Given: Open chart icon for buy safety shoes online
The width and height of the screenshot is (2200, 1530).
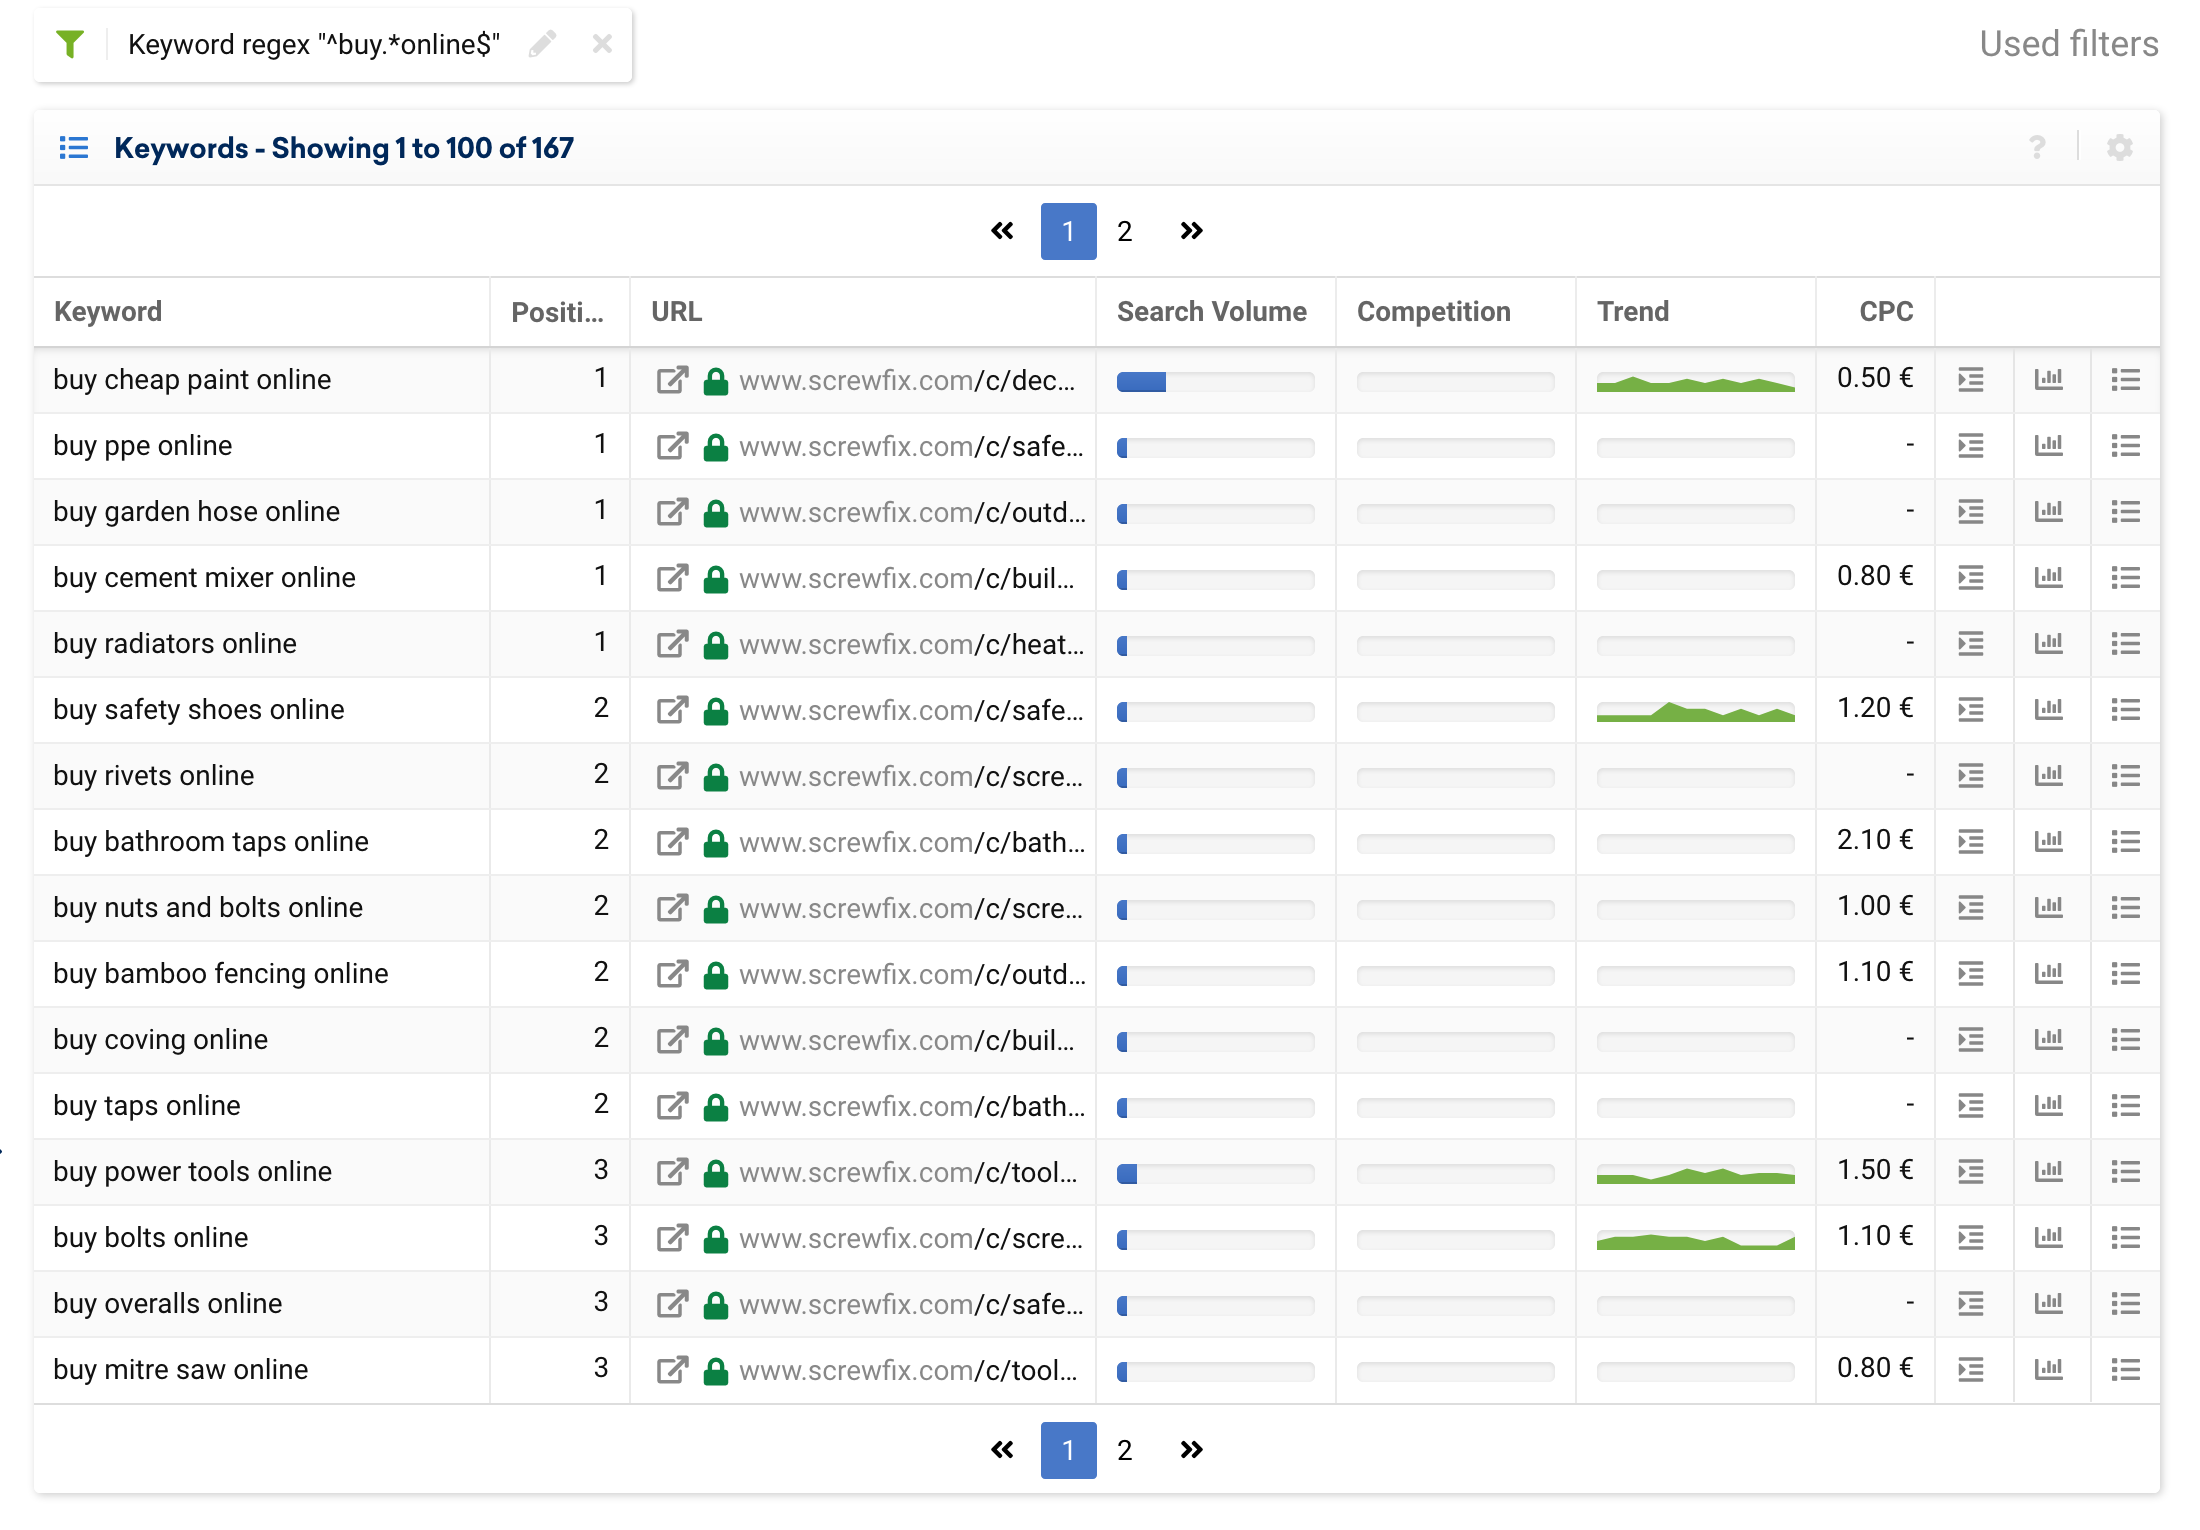Looking at the screenshot, I should click(x=2049, y=710).
